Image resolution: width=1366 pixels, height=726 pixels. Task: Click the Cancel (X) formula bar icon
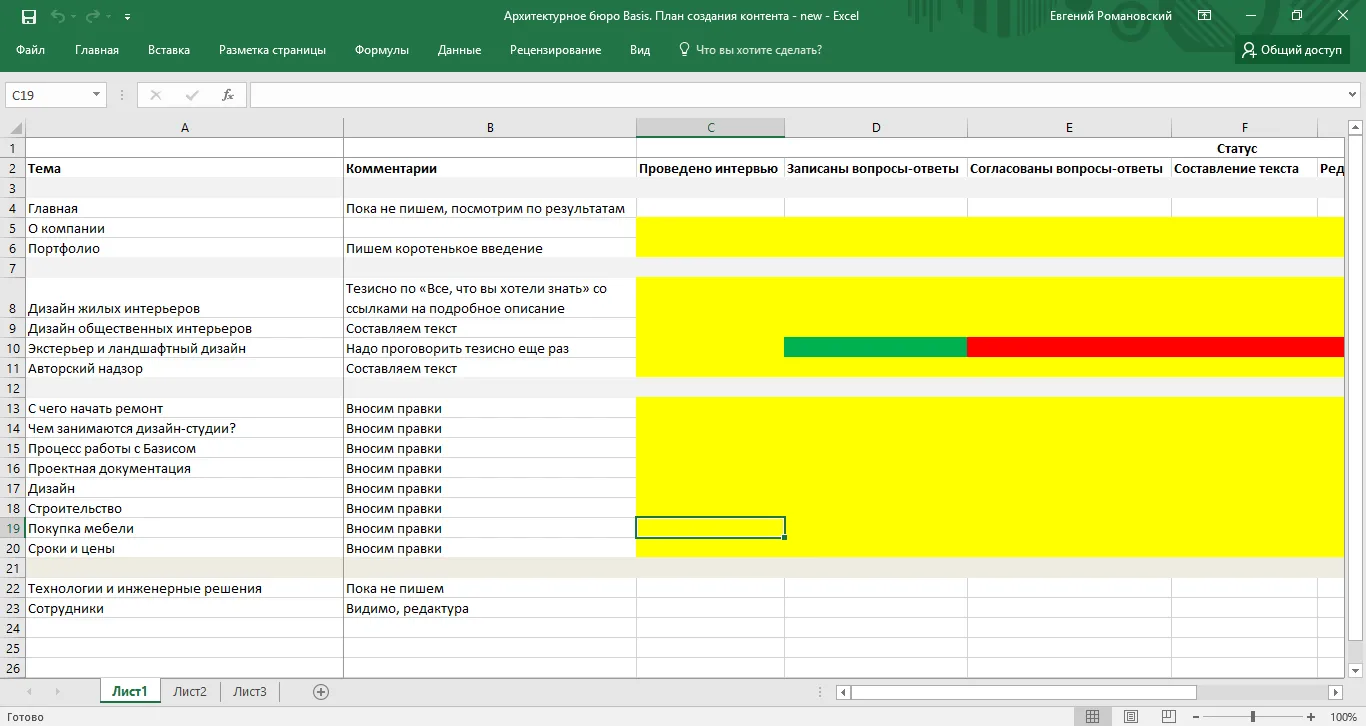tap(155, 95)
